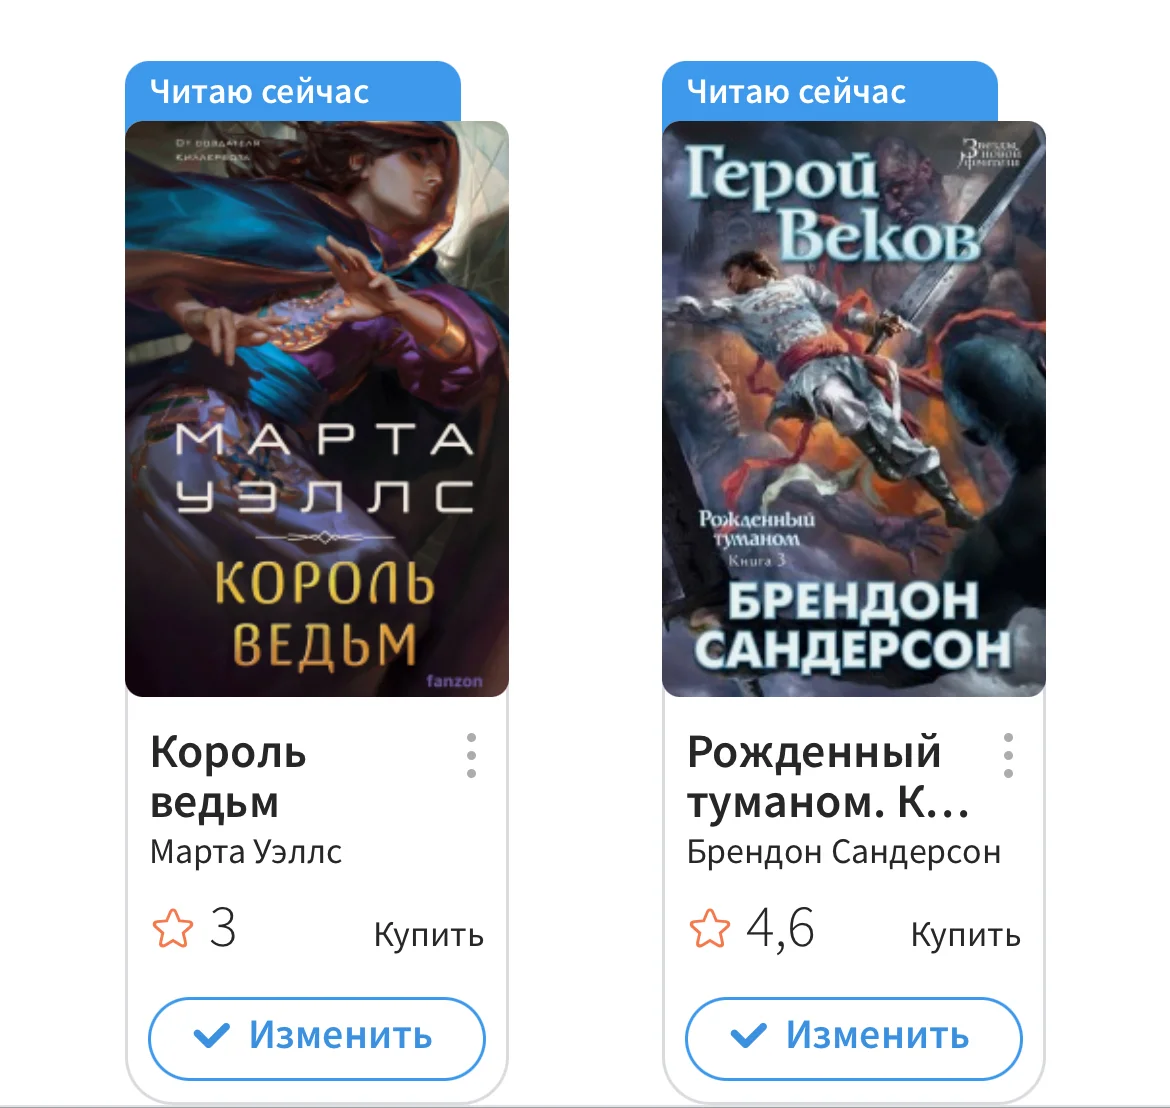Open author page Марта Уэллс
The image size is (1170, 1108).
[245, 852]
